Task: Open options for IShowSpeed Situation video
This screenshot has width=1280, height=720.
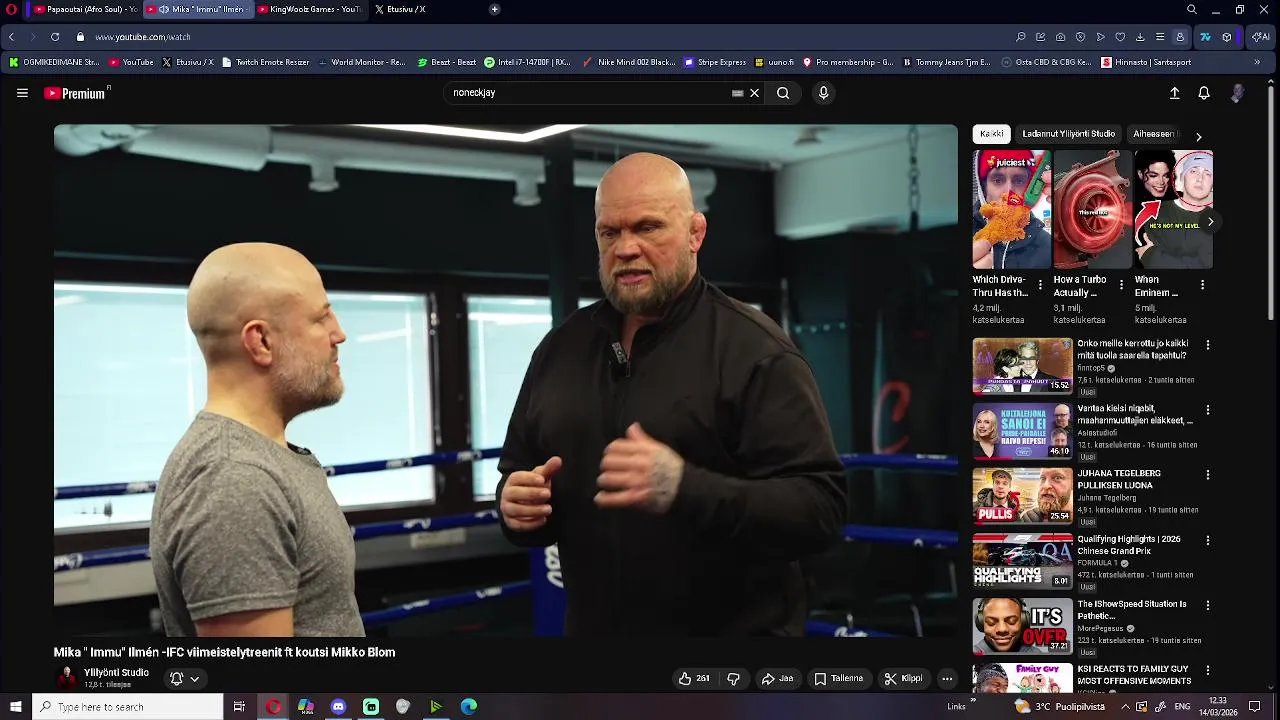Action: pos(1207,605)
